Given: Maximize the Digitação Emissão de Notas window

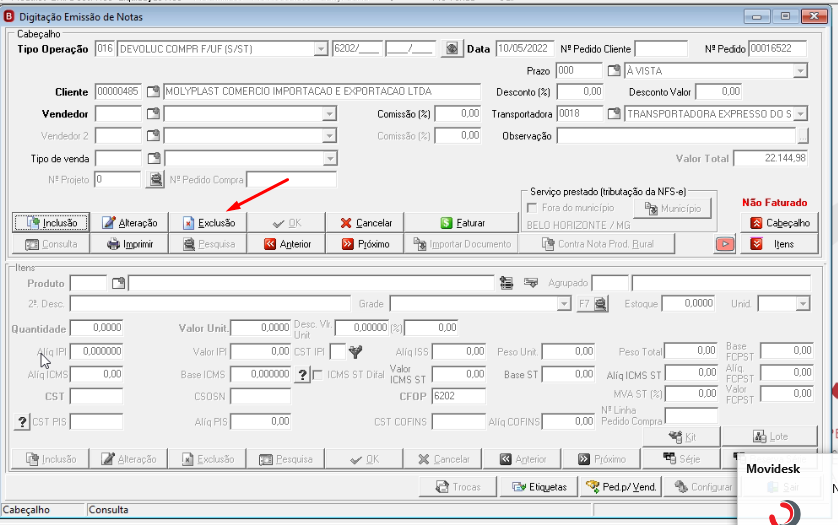Looking at the screenshot, I should 785,16.
